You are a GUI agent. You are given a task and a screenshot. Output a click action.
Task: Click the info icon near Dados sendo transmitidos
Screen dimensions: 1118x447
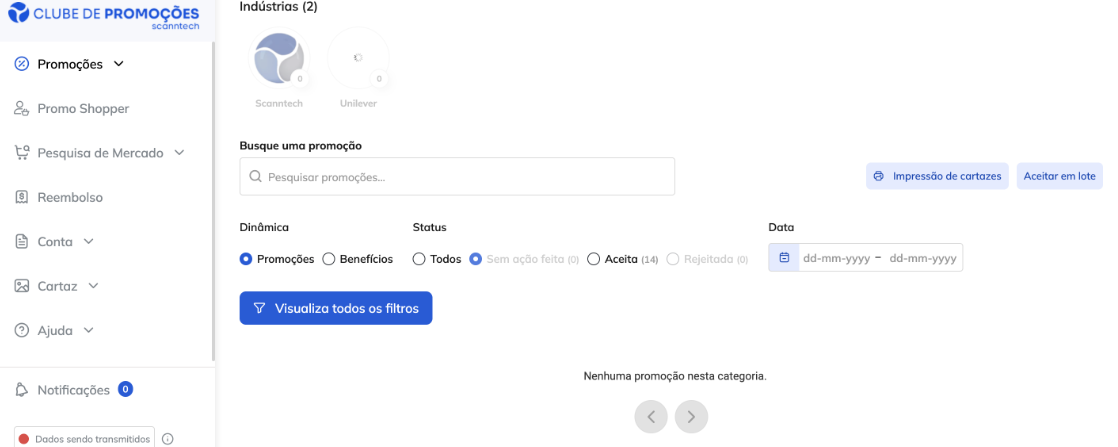168,439
